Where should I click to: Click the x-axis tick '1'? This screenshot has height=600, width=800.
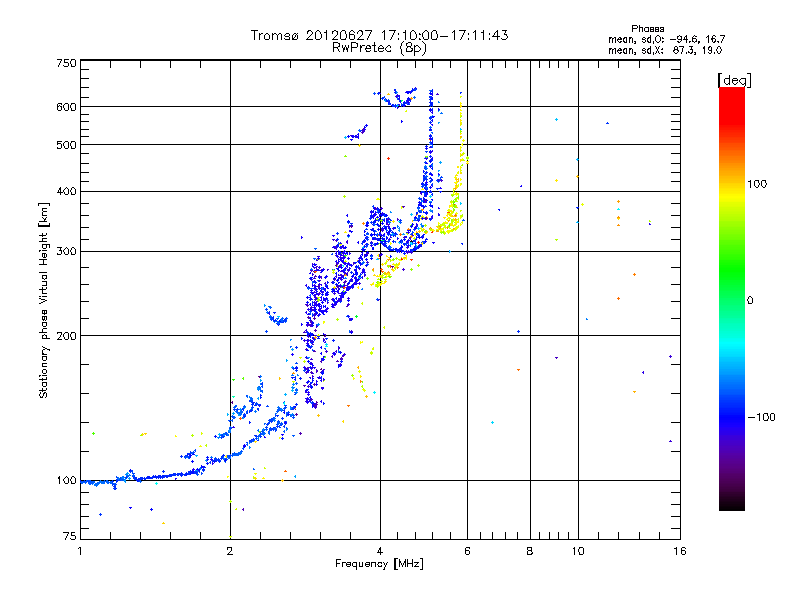(x=80, y=551)
